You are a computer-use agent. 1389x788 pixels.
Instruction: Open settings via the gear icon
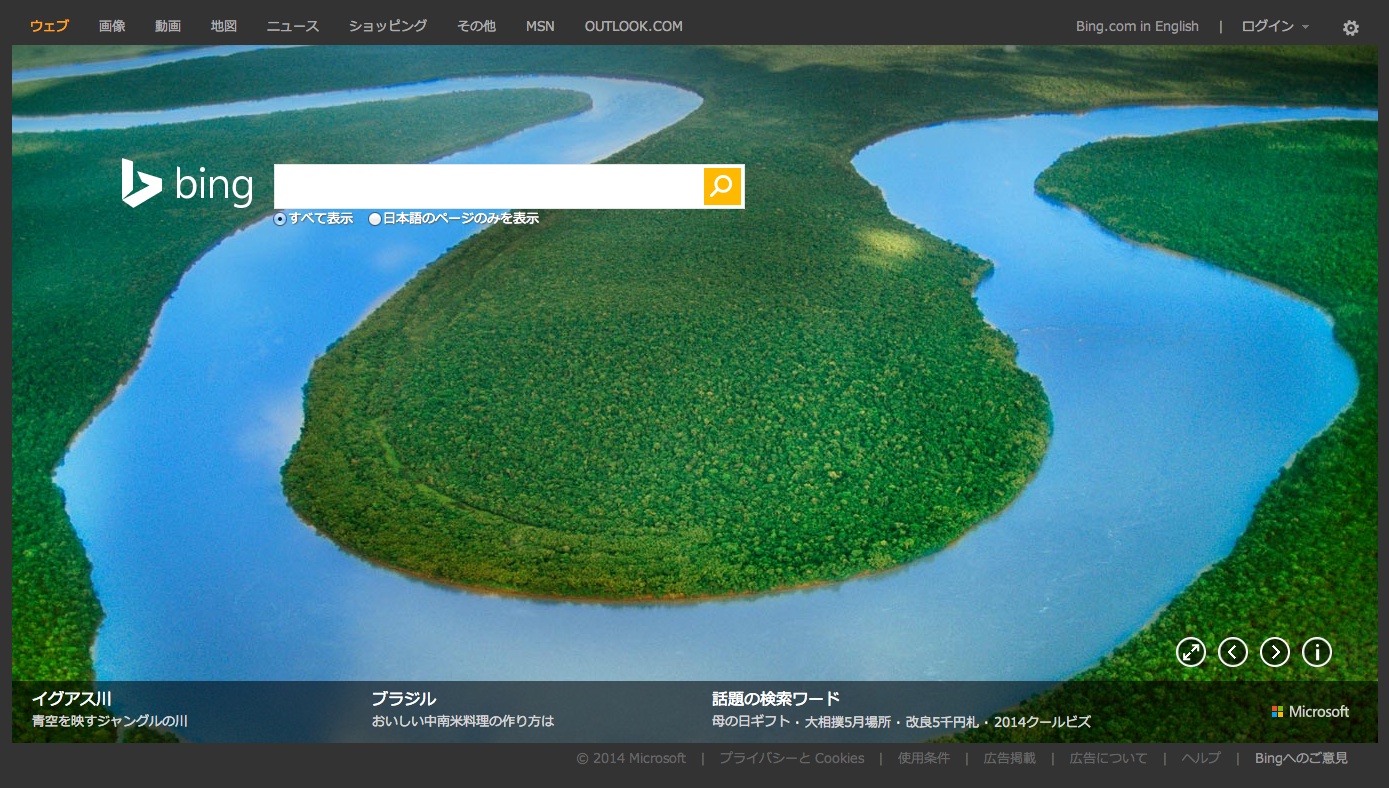[1350, 28]
